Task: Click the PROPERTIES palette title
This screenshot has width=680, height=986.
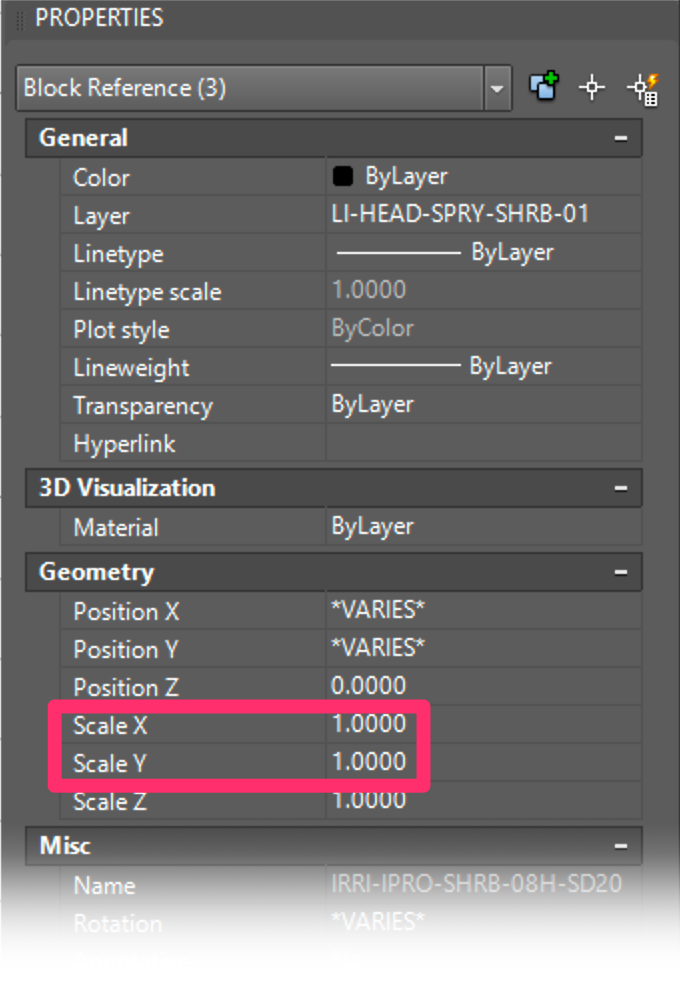Action: (x=99, y=18)
